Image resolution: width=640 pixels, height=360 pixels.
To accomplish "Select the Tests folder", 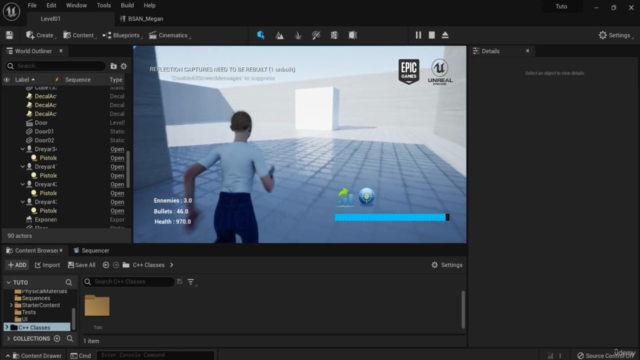I will [x=29, y=312].
